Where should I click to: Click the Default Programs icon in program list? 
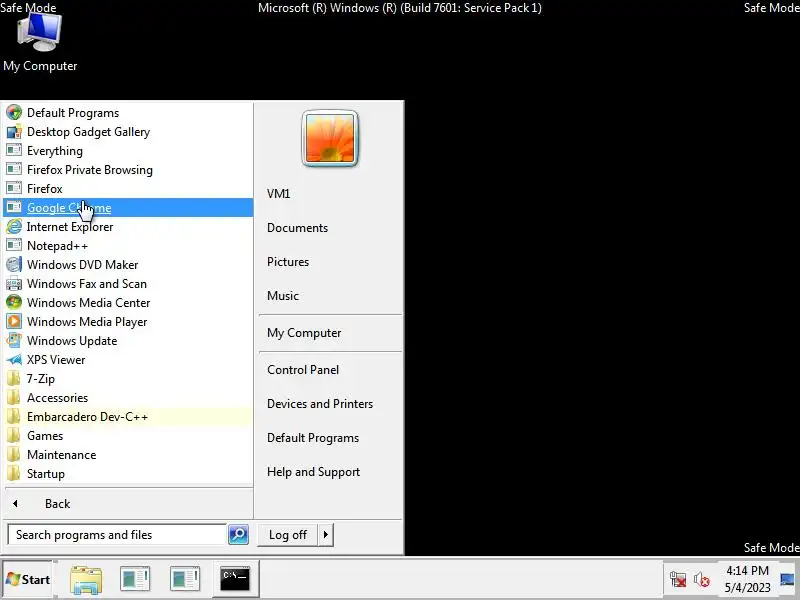(14, 113)
